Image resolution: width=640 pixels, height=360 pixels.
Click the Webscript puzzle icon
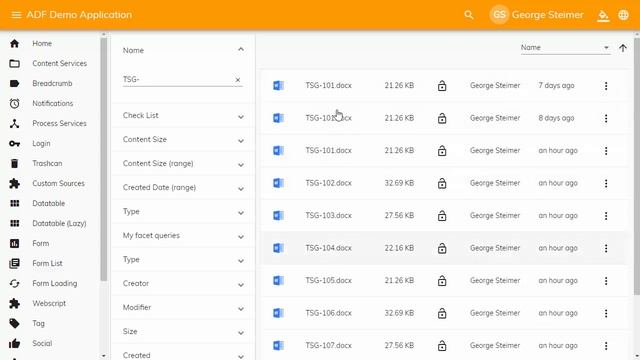[14, 303]
